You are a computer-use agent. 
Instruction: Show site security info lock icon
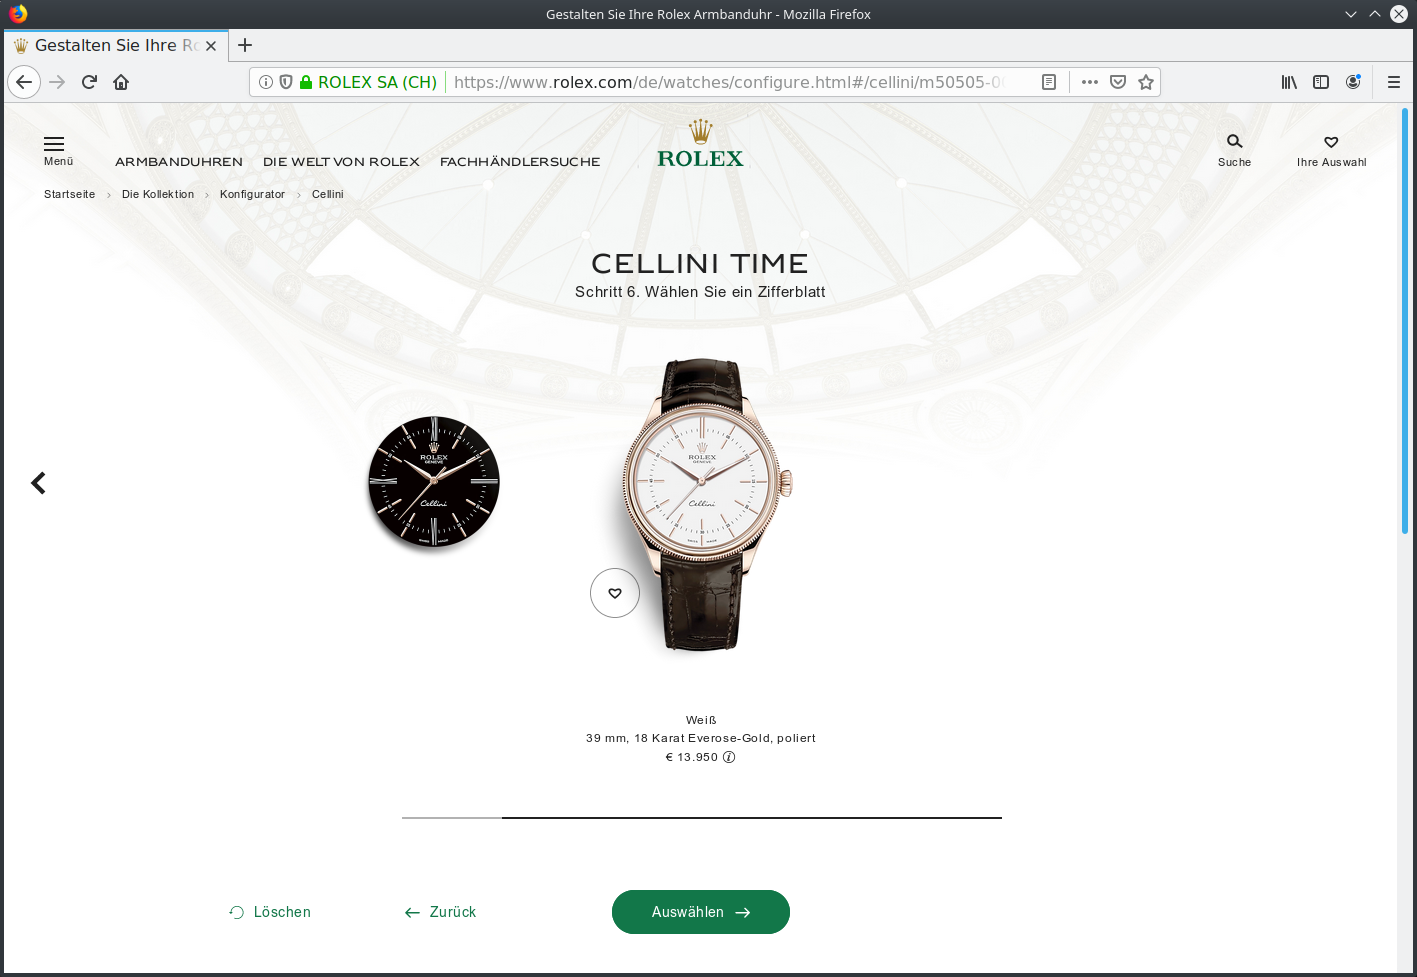click(x=306, y=82)
